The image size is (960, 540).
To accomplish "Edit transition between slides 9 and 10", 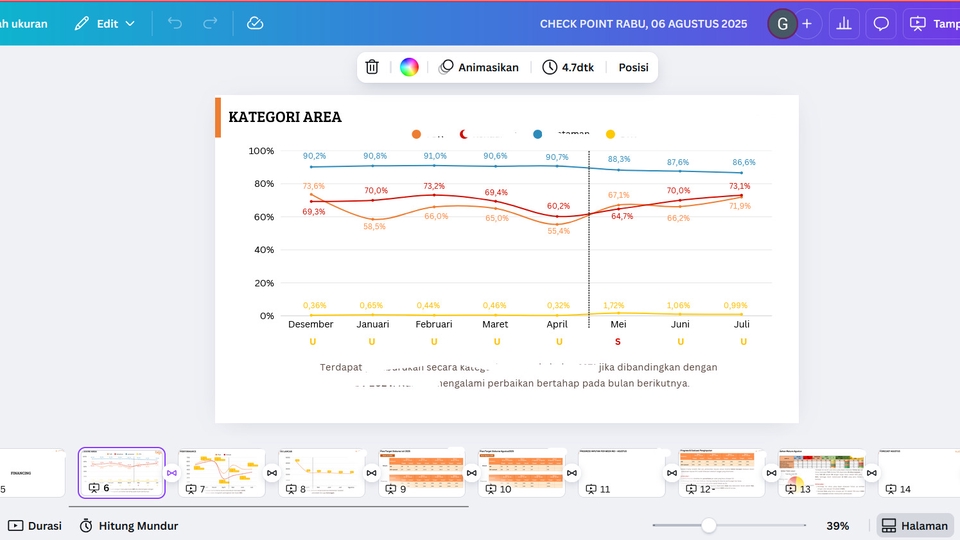I will point(471,473).
